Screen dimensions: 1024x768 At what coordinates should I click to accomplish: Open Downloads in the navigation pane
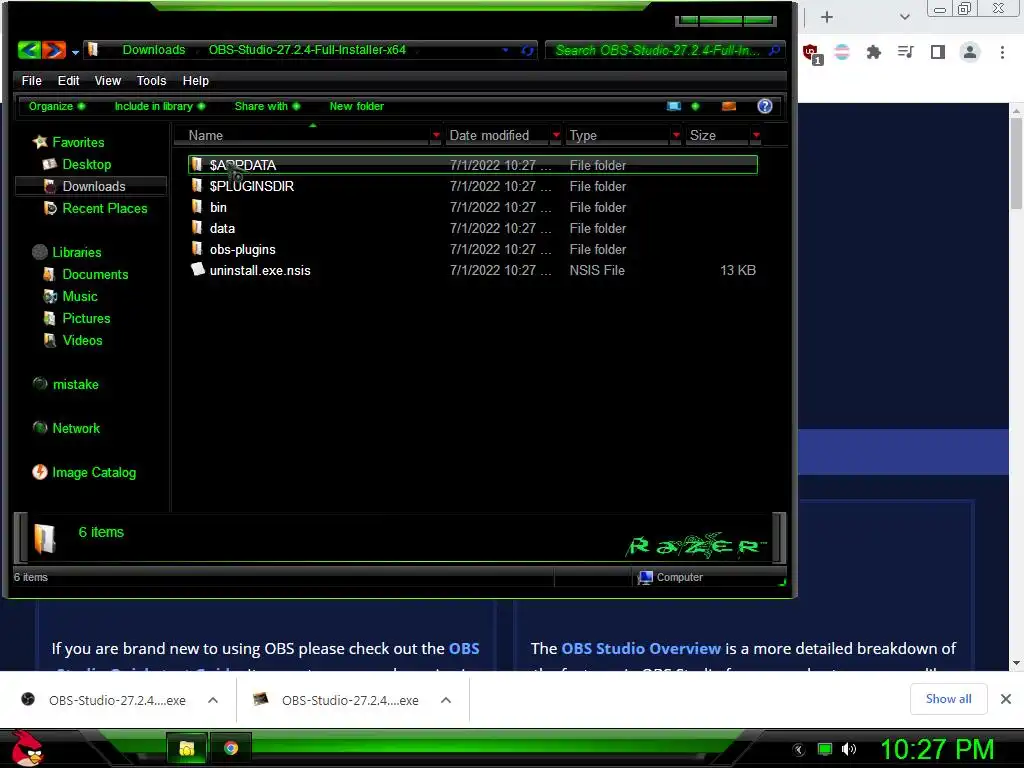(93, 186)
